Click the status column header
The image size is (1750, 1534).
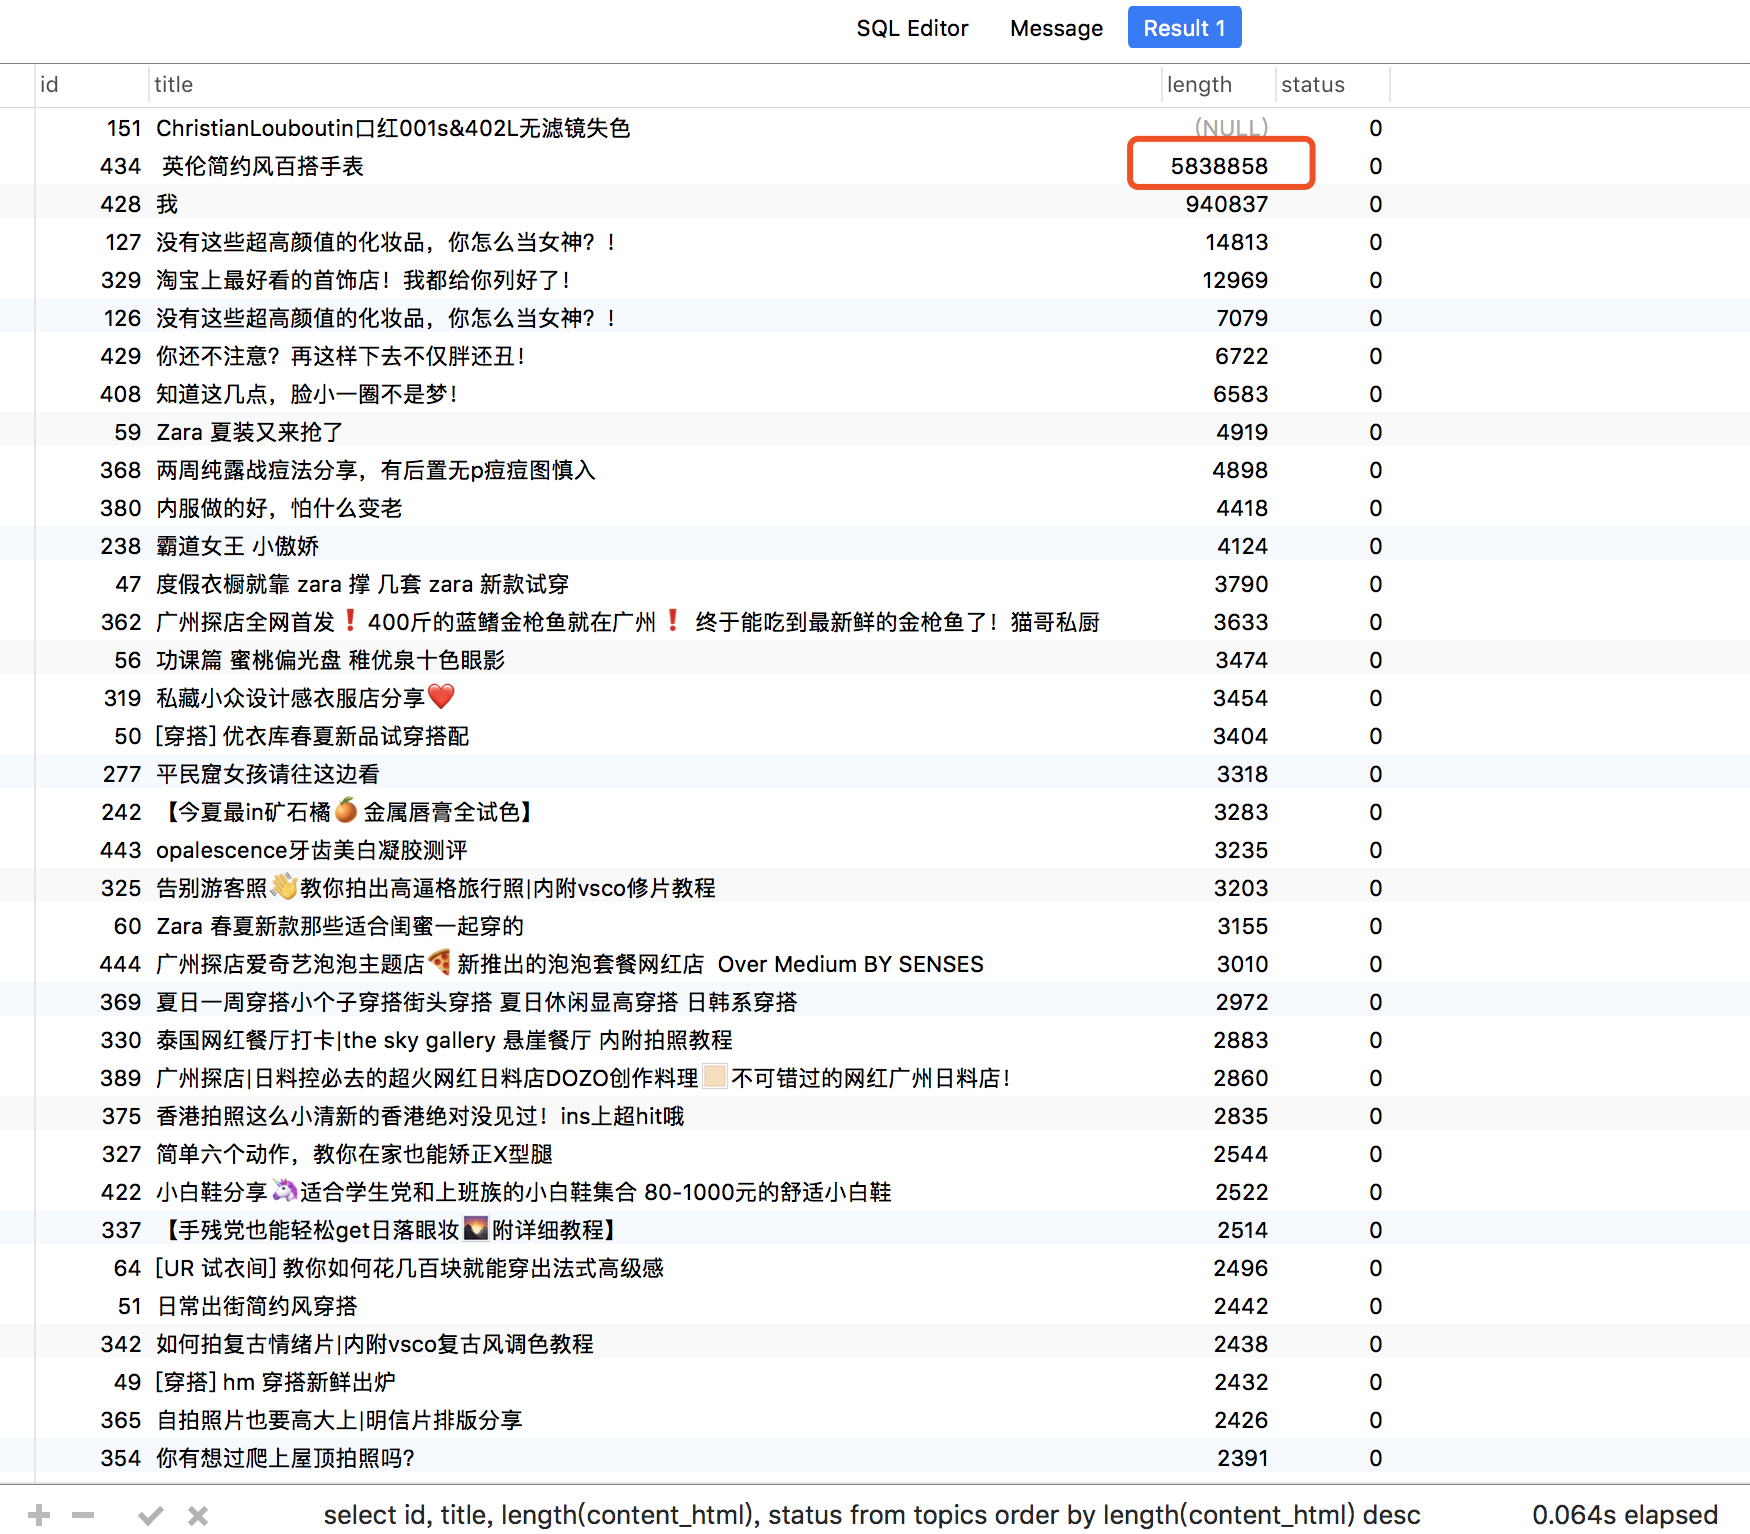(x=1312, y=85)
